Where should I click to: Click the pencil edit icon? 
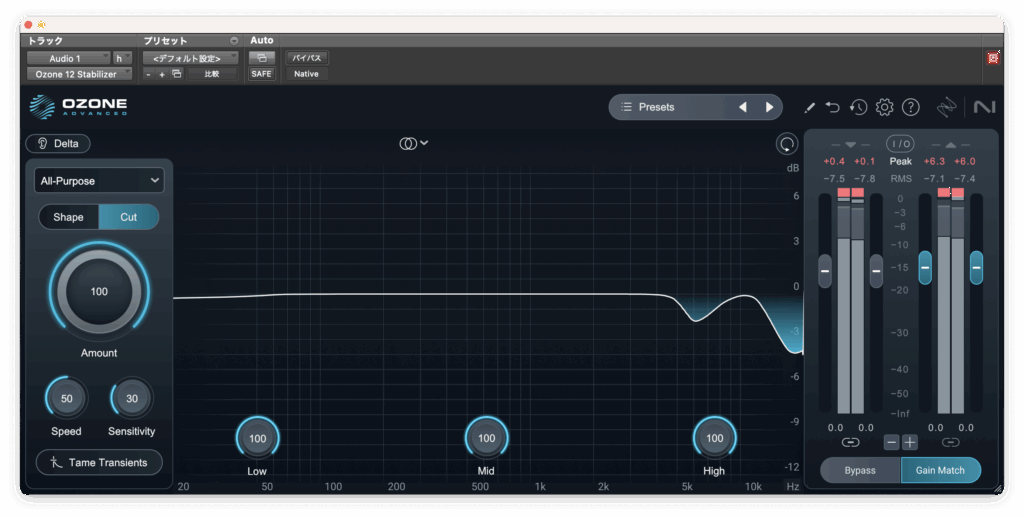[x=809, y=107]
